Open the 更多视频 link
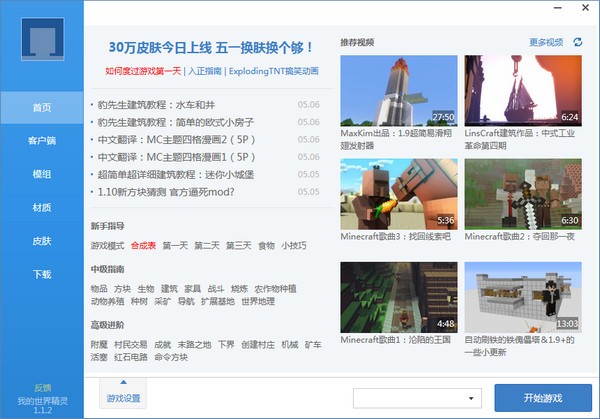This screenshot has width=600, height=419. 546,42
